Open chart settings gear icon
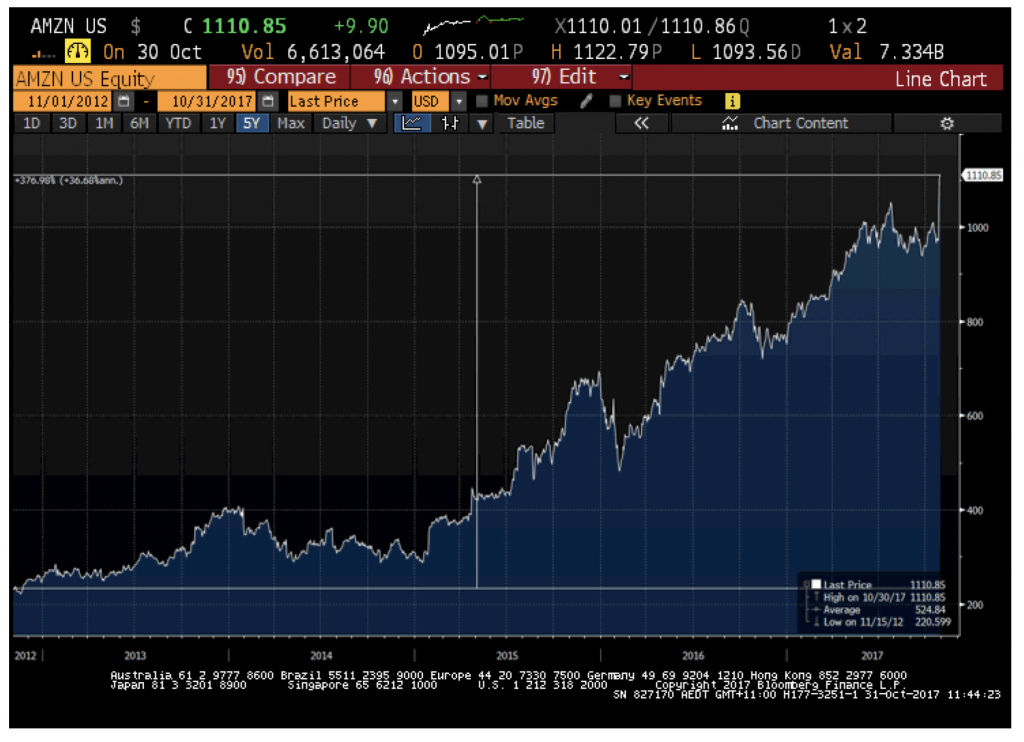The width and height of the screenshot is (1024, 742). click(947, 123)
